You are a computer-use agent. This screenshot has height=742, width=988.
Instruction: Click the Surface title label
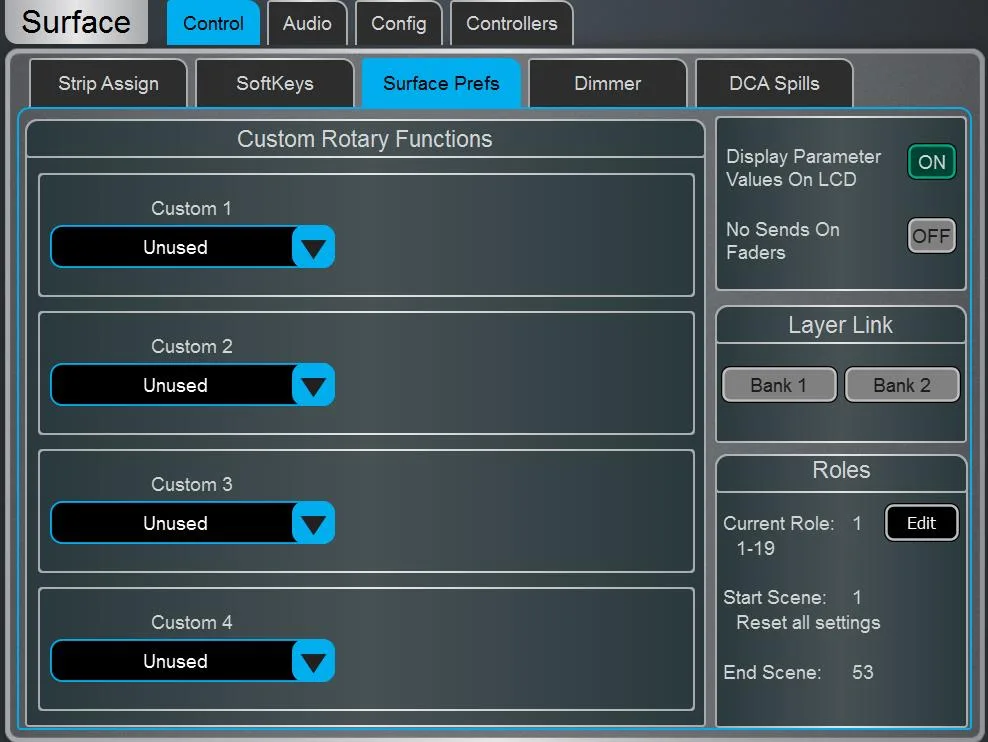(76, 22)
